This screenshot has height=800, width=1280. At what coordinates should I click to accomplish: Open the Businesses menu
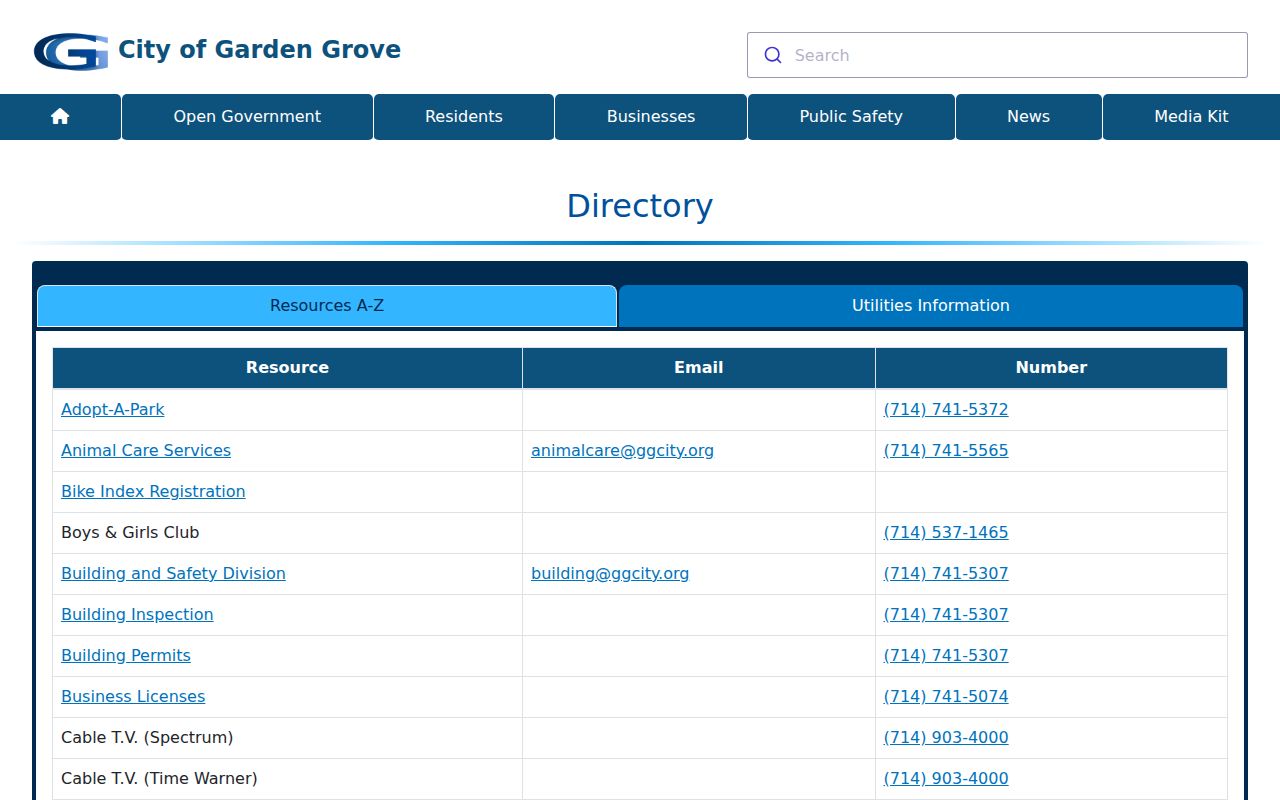tap(651, 117)
